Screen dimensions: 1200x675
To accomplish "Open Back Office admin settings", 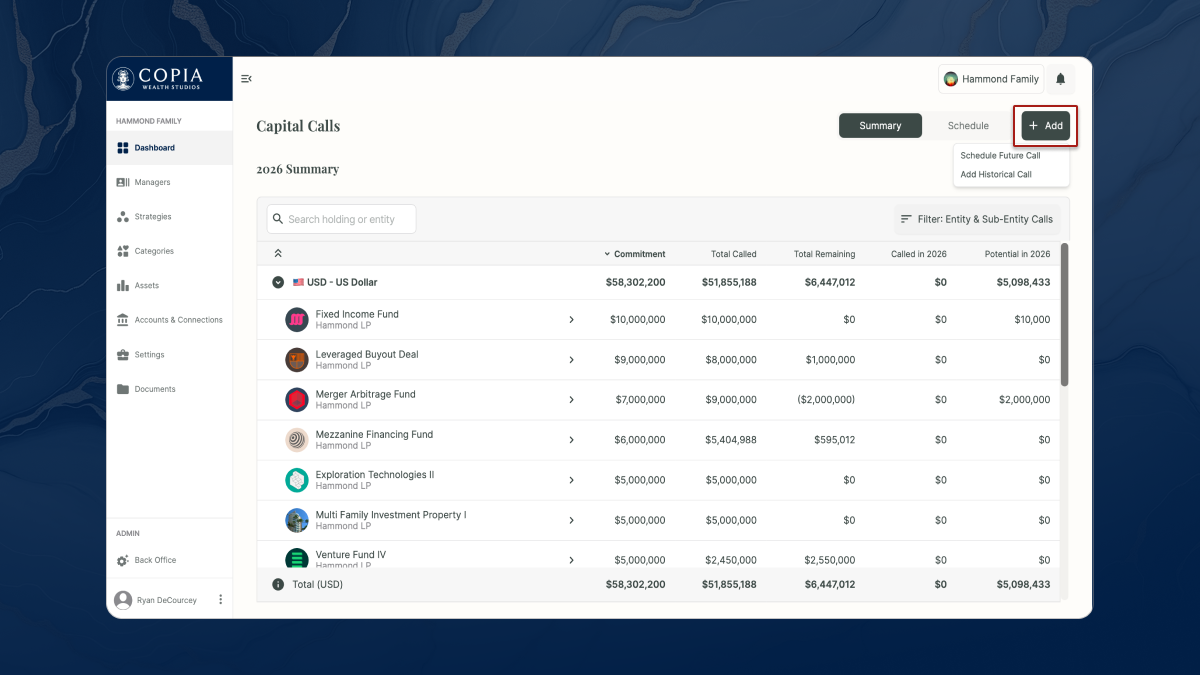I will [154, 560].
